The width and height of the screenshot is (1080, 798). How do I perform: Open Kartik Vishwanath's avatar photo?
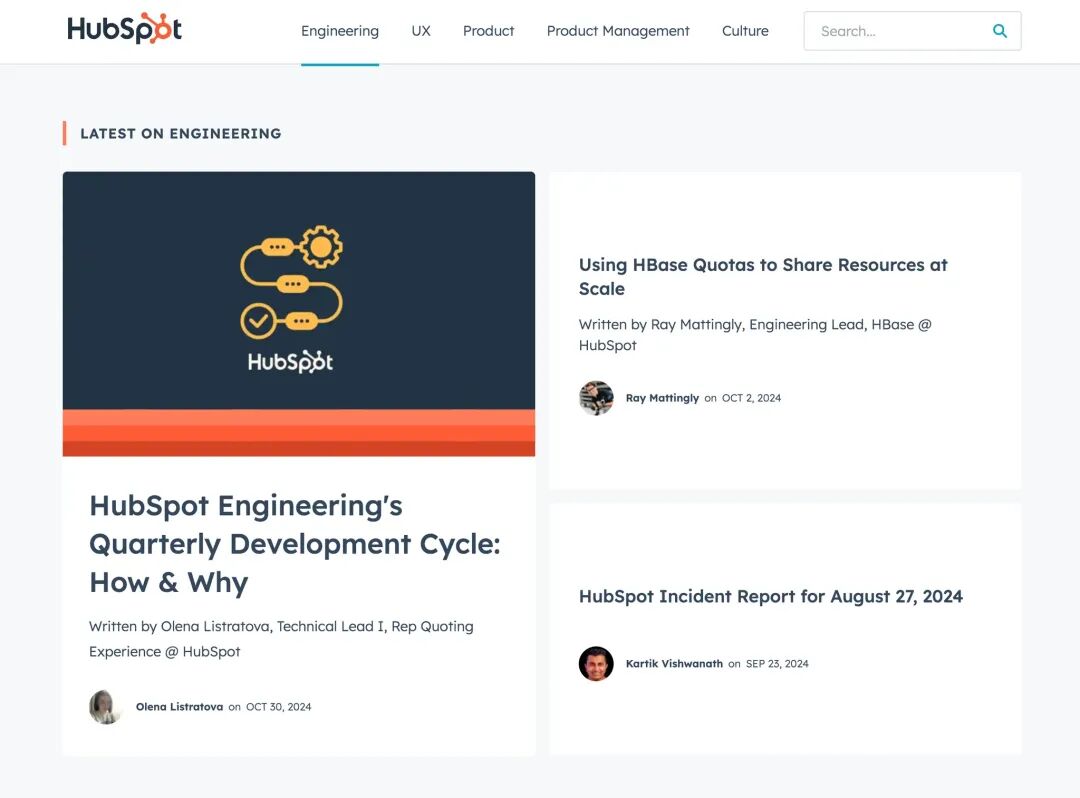tap(596, 664)
